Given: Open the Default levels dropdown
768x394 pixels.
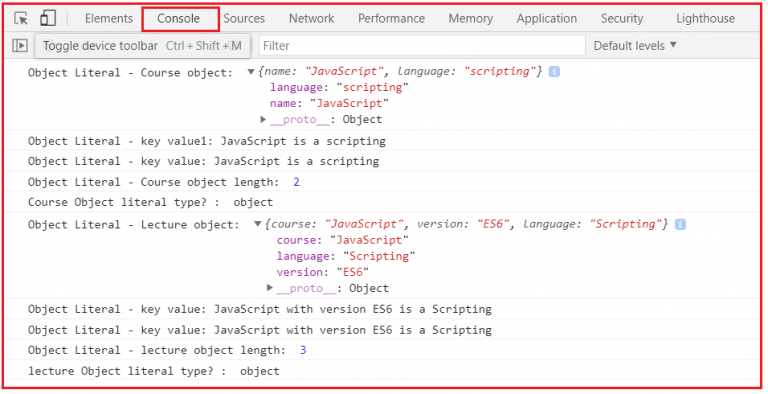Looking at the screenshot, I should point(635,46).
